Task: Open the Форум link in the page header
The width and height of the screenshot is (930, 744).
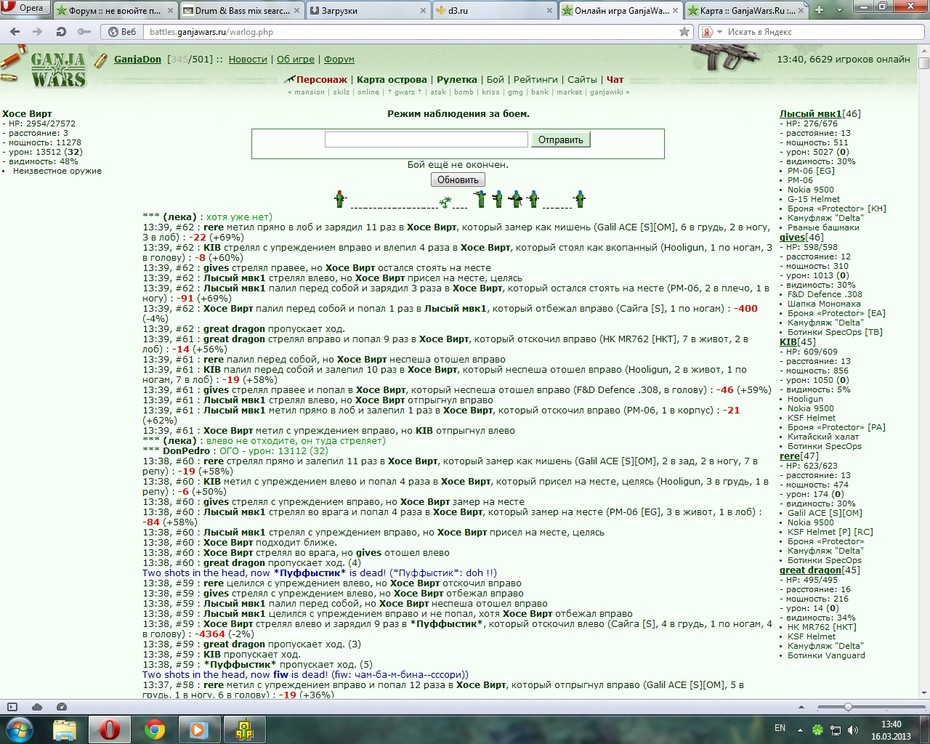Action: (339, 59)
